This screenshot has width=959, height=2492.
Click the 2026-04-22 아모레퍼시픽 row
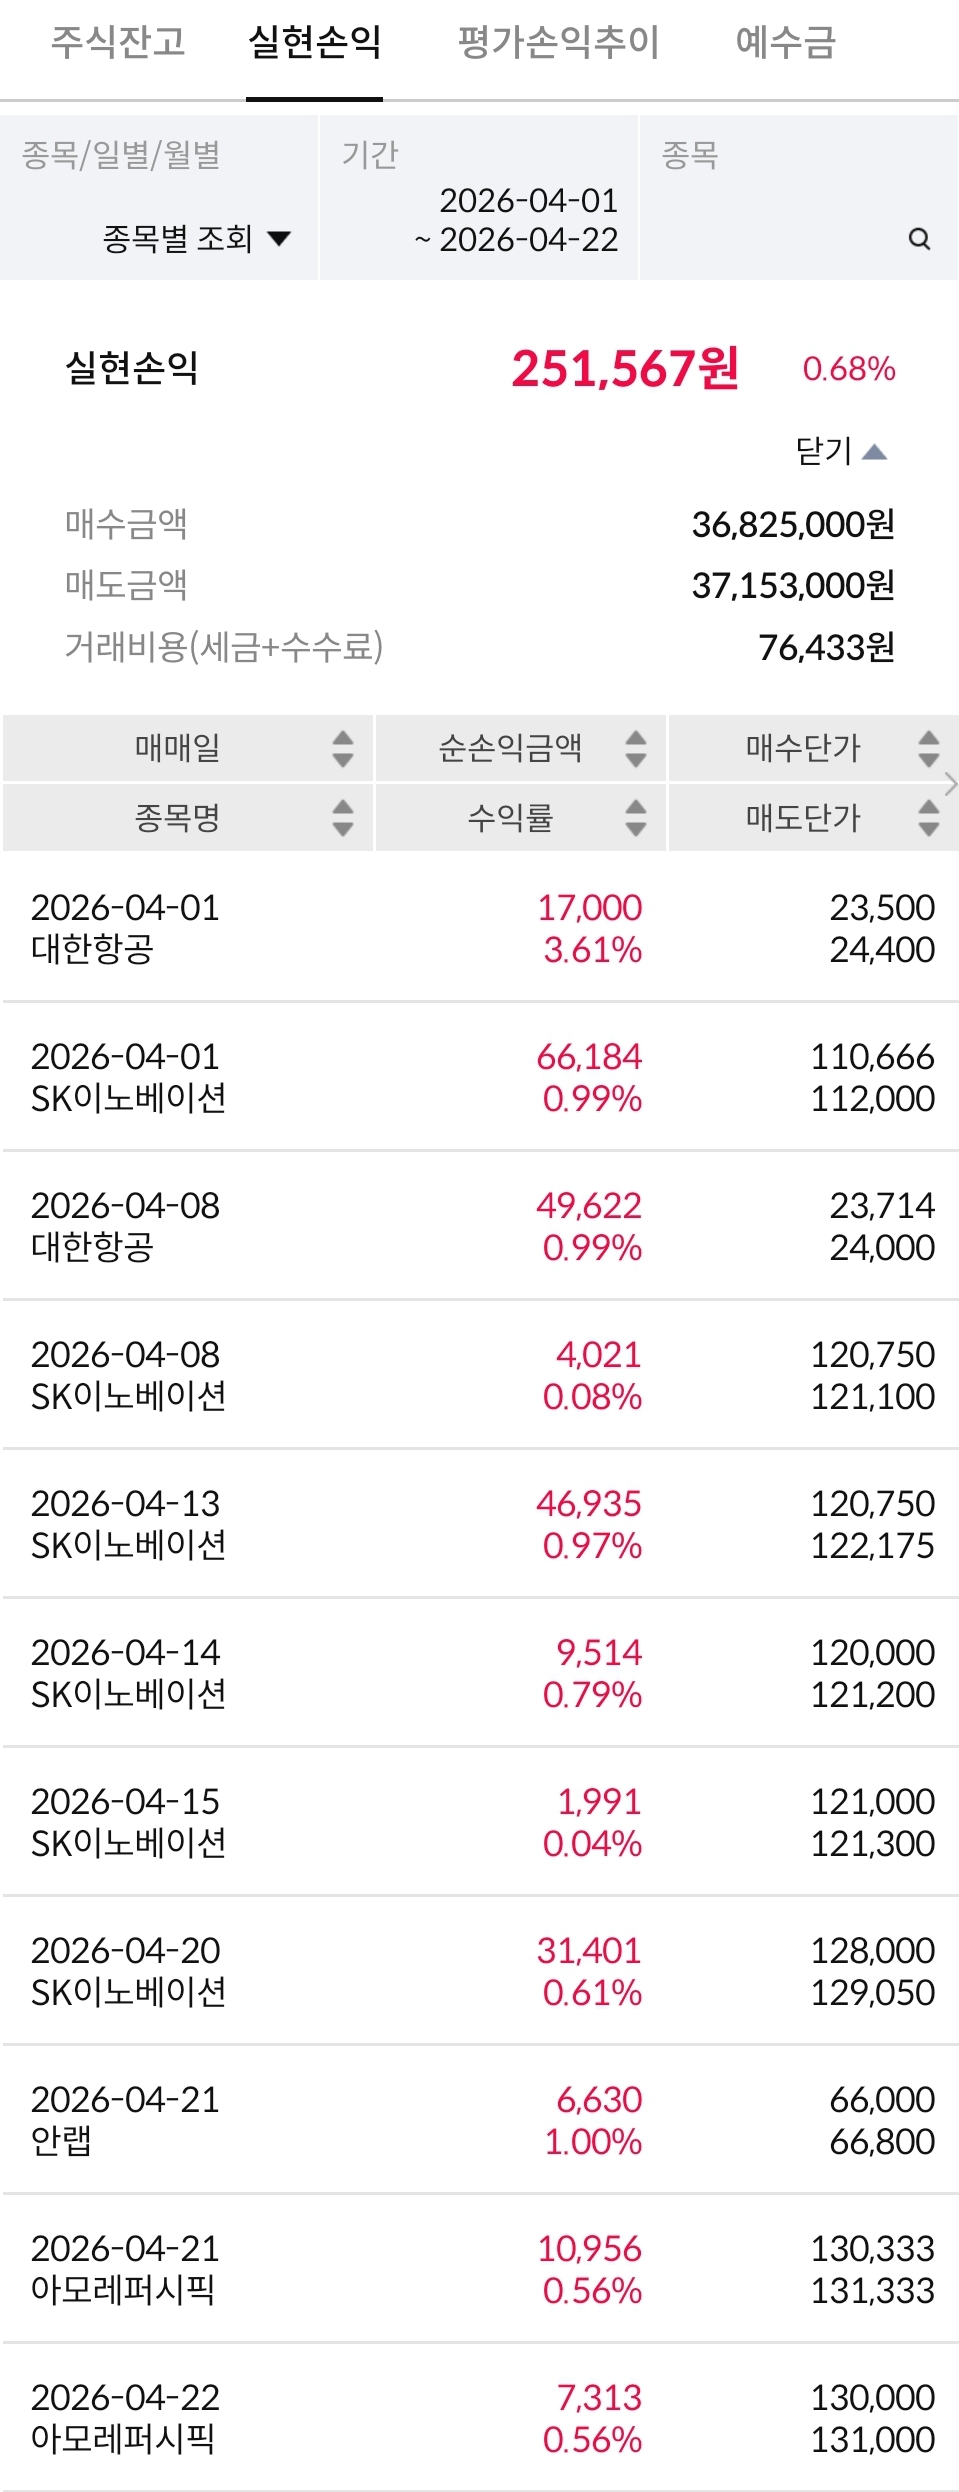coord(480,2418)
